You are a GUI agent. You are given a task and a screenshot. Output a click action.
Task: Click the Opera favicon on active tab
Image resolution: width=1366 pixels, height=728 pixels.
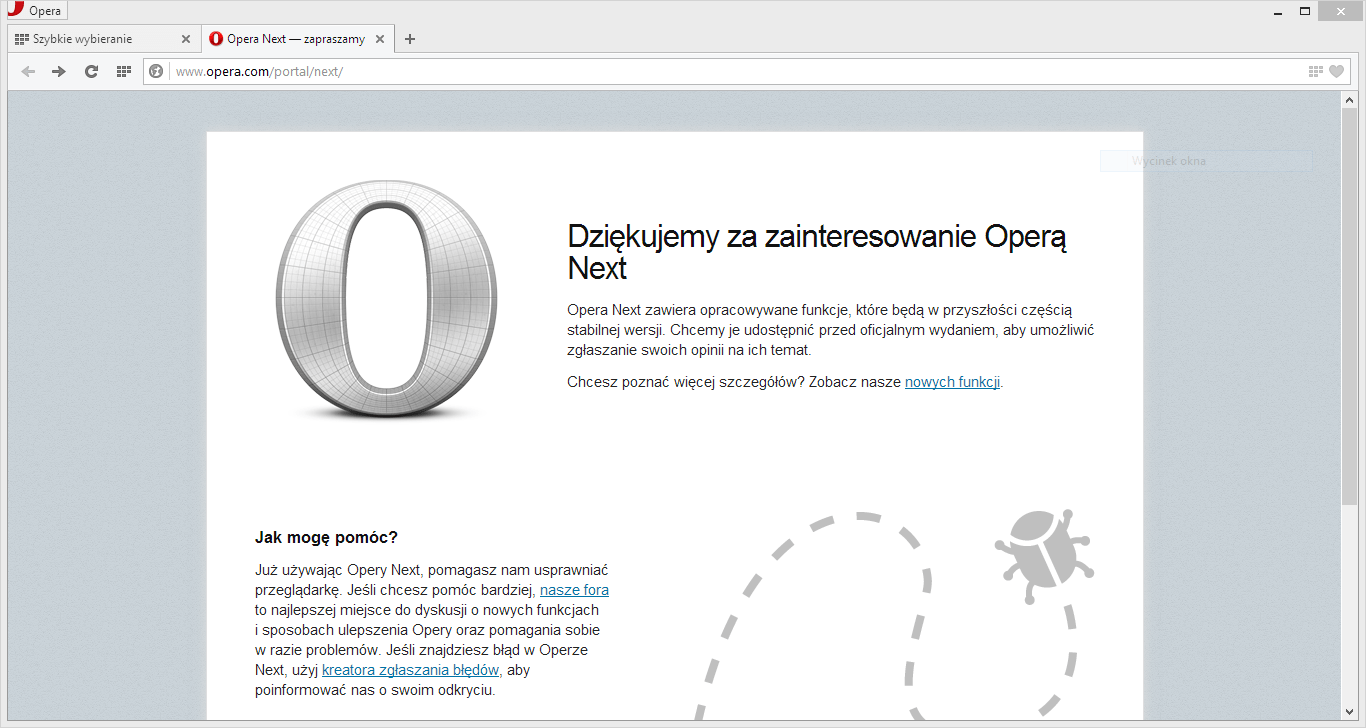(x=216, y=39)
